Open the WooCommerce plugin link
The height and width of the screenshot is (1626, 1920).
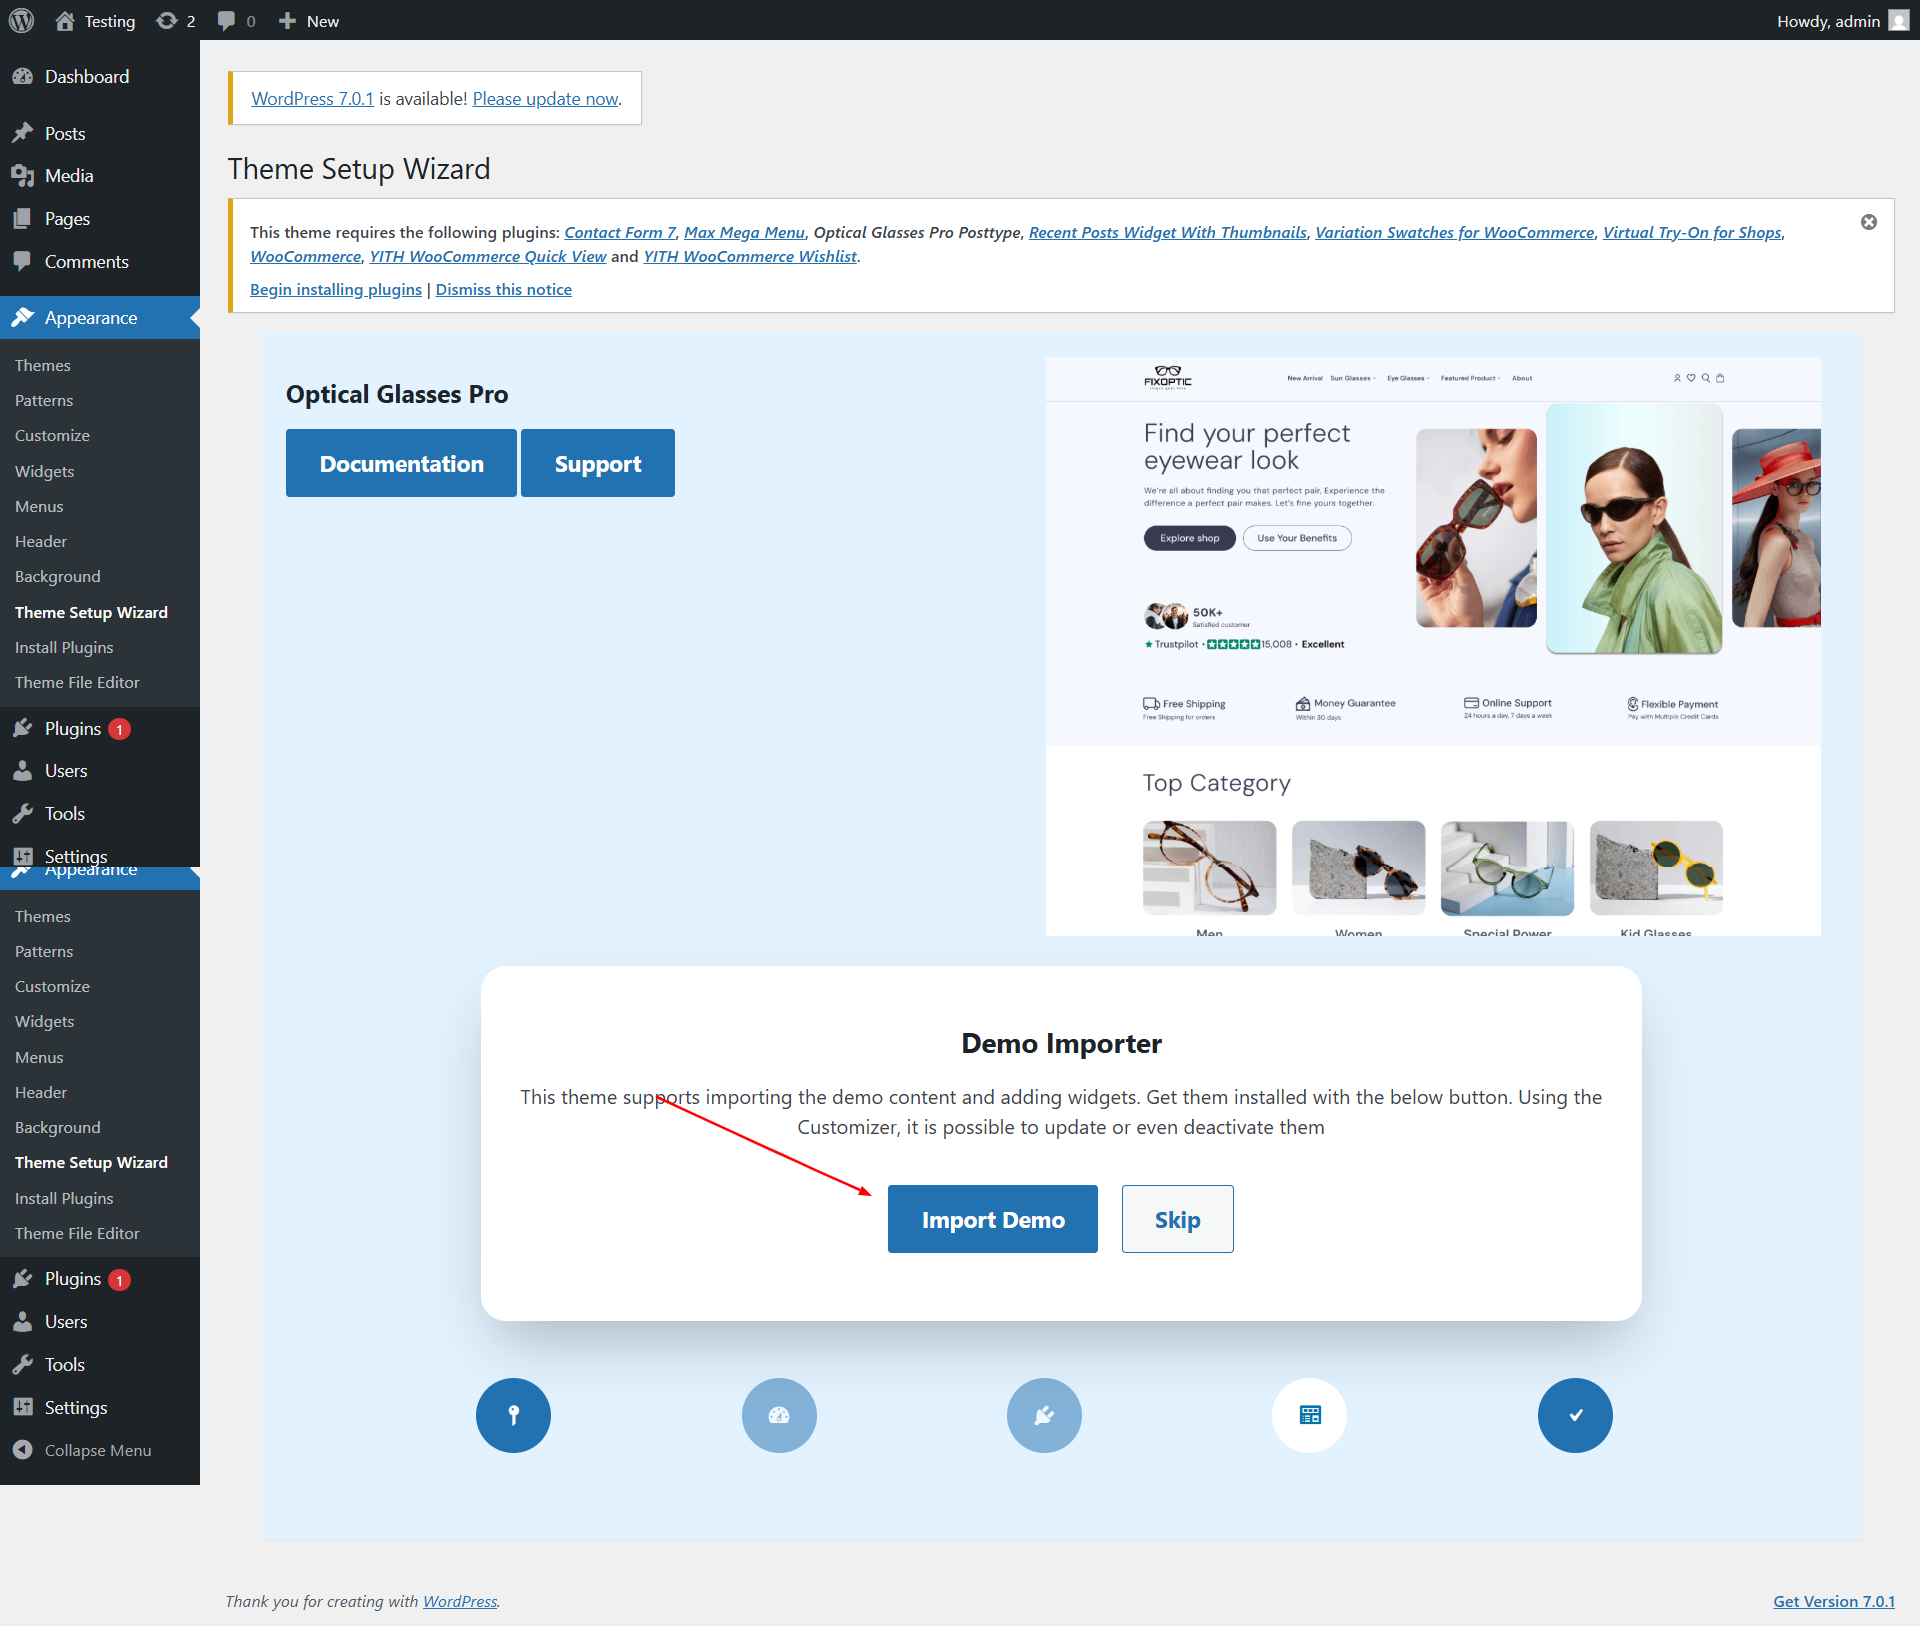tap(305, 256)
